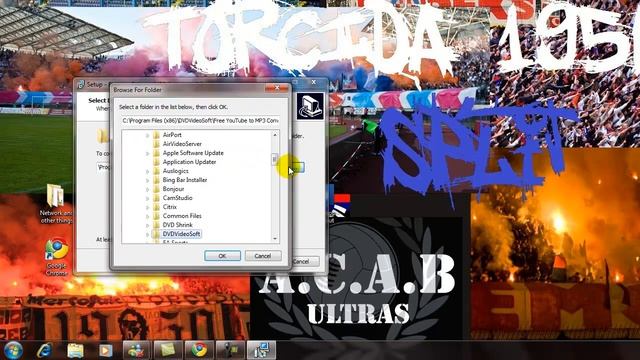
Task: Click the folder list scroll-up arrow
Action: [275, 135]
